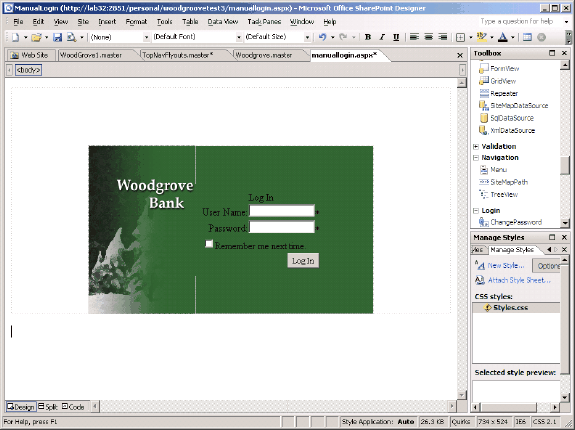
Task: Expand the Validation toolbox section
Action: coord(476,147)
